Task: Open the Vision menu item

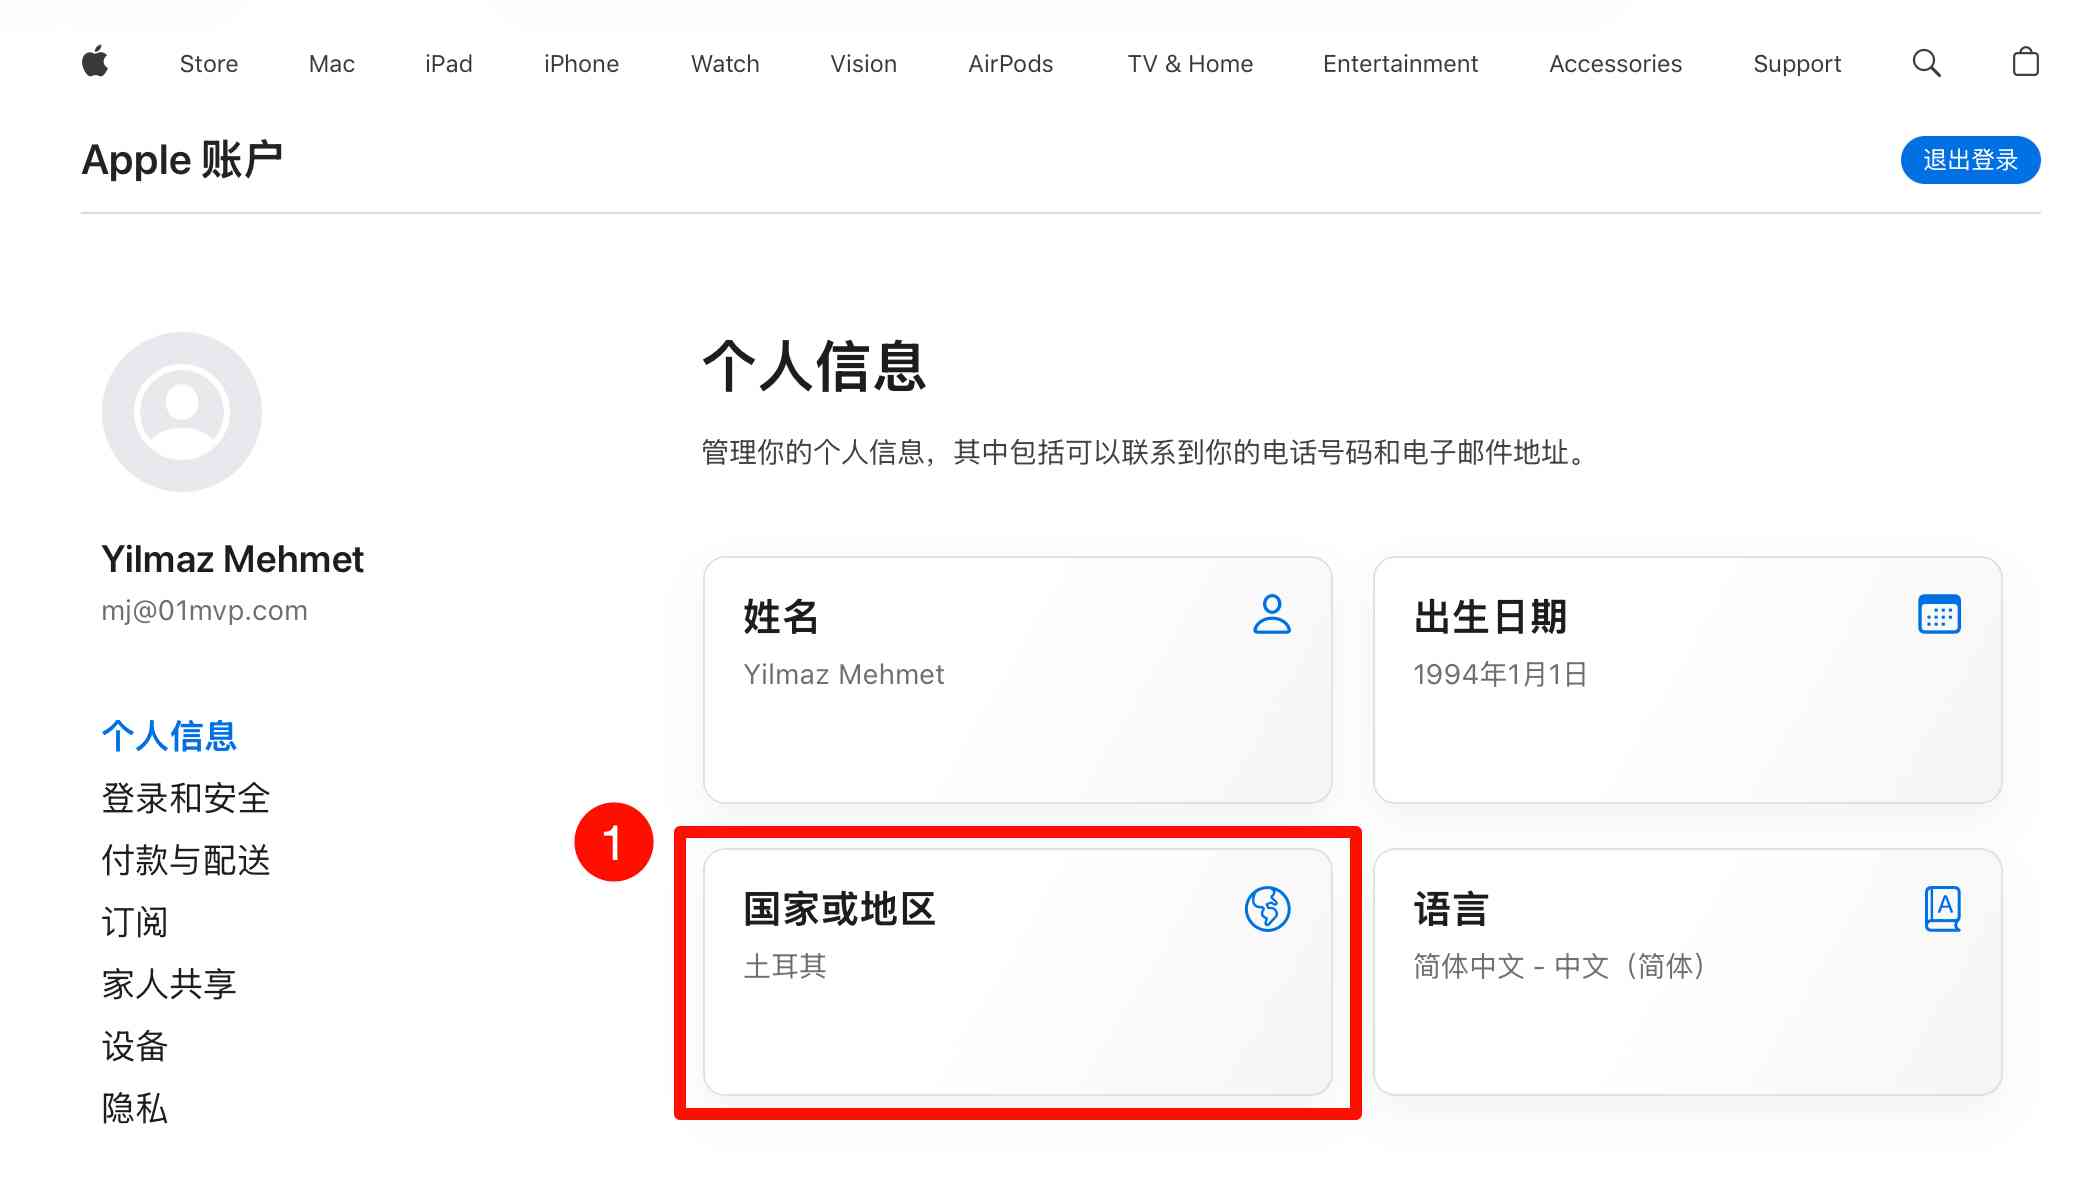Action: pos(863,64)
